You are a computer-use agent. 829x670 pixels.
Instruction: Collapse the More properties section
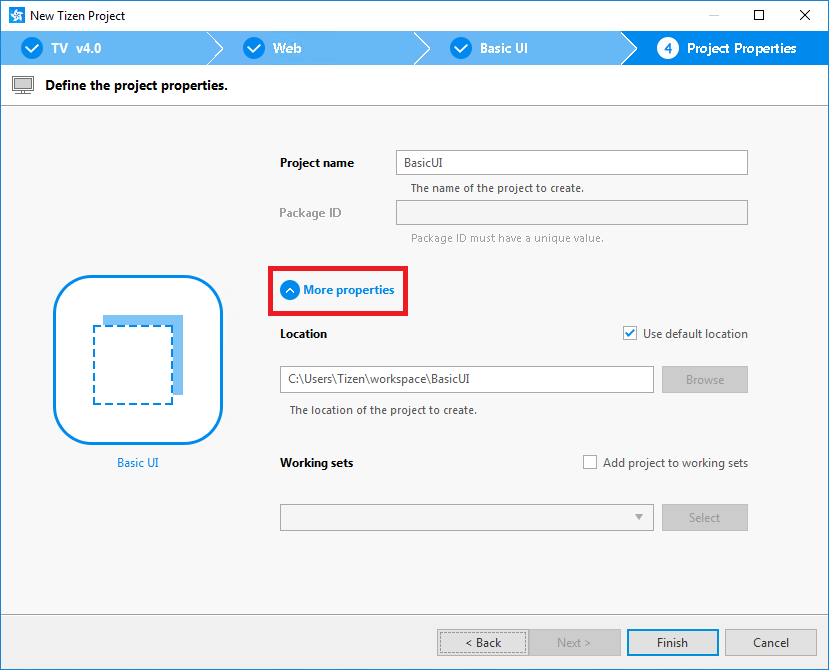click(348, 290)
